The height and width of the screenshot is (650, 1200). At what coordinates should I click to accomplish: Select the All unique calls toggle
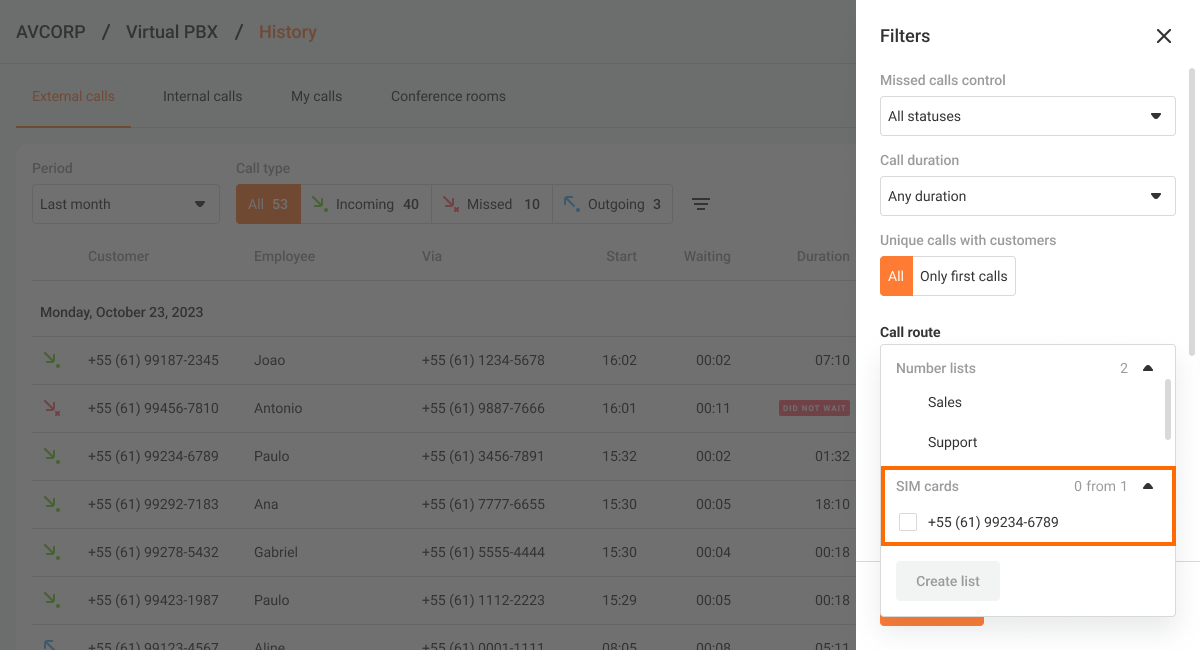896,276
